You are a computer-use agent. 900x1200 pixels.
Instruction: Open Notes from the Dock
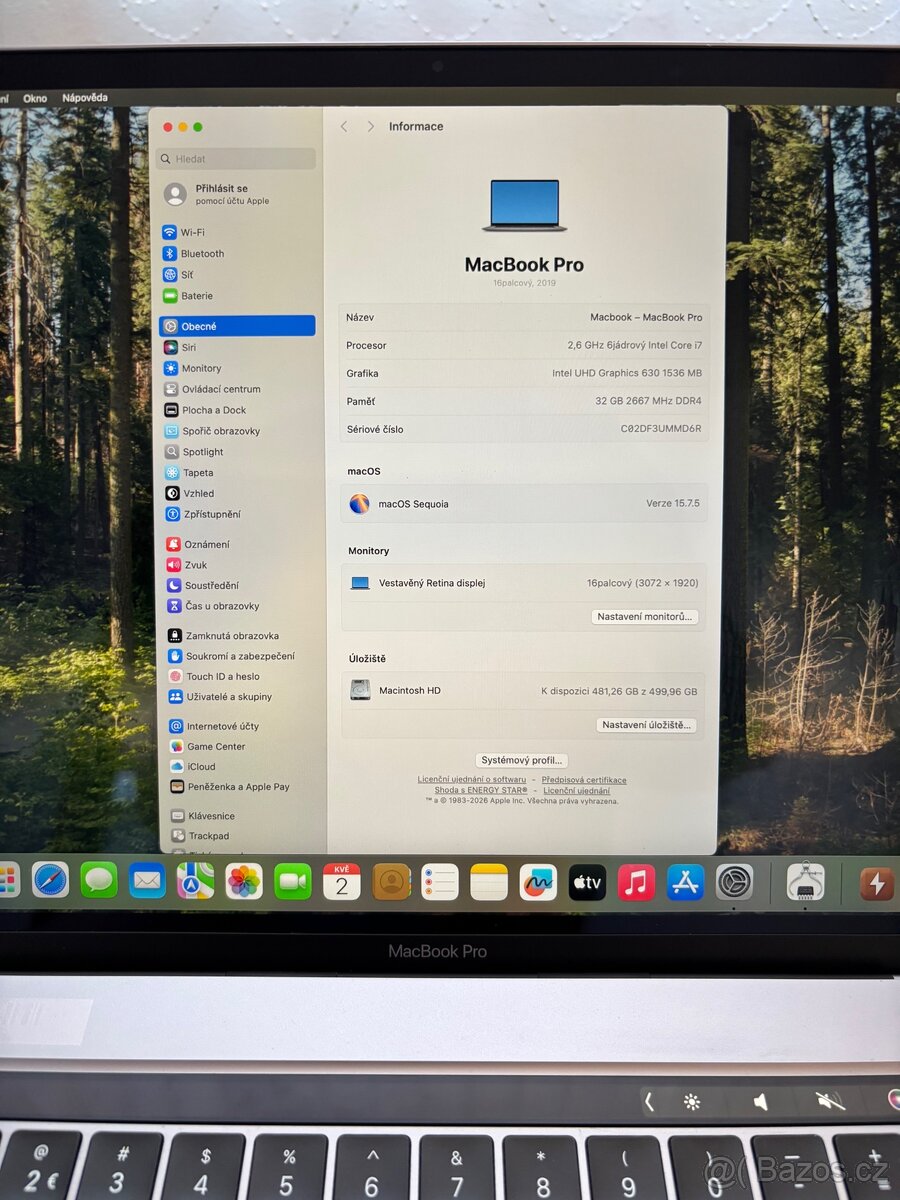coord(489,881)
